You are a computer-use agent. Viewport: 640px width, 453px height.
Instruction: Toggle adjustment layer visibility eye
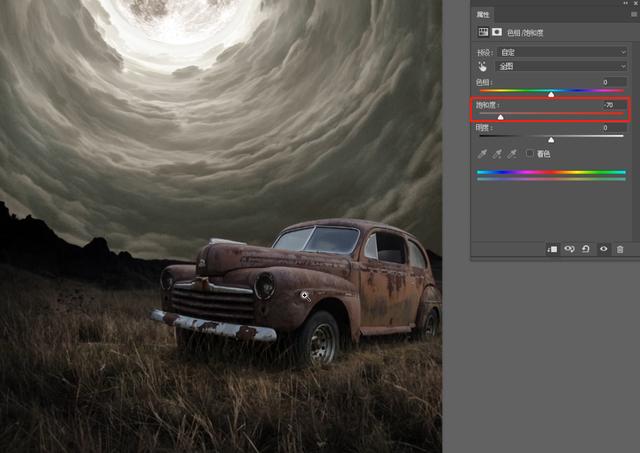[x=604, y=249]
